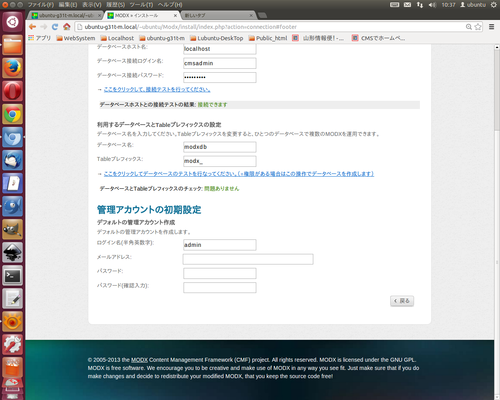Click the zoom magnifier in address bar
This screenshot has width=500, height=400.
(469, 27)
